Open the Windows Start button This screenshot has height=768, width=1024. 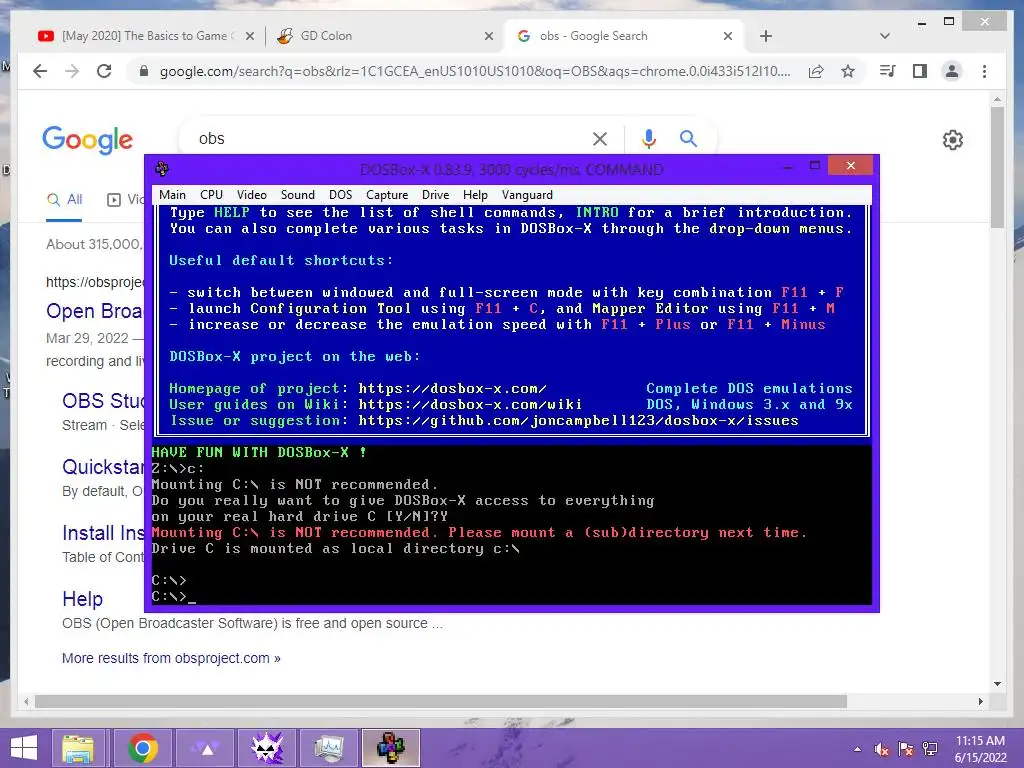24,748
